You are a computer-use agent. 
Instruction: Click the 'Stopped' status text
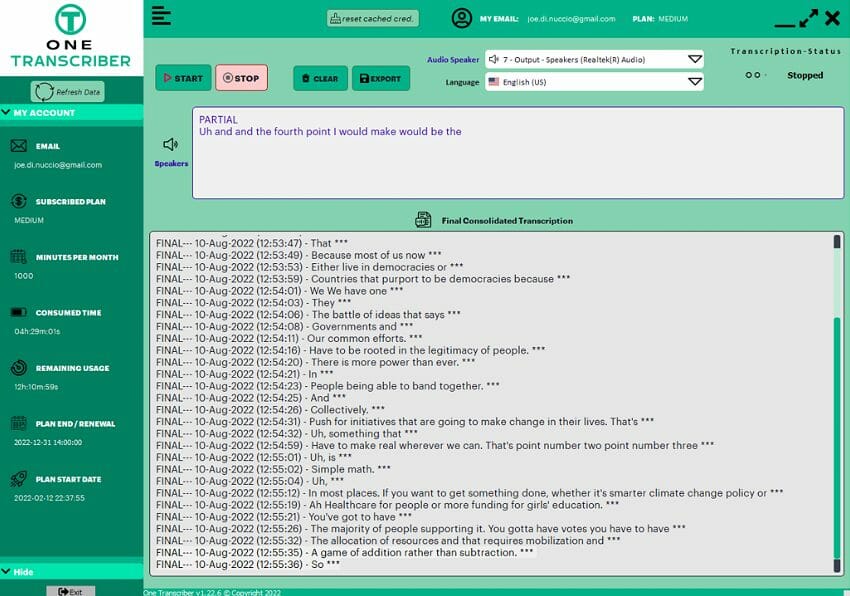click(x=804, y=75)
